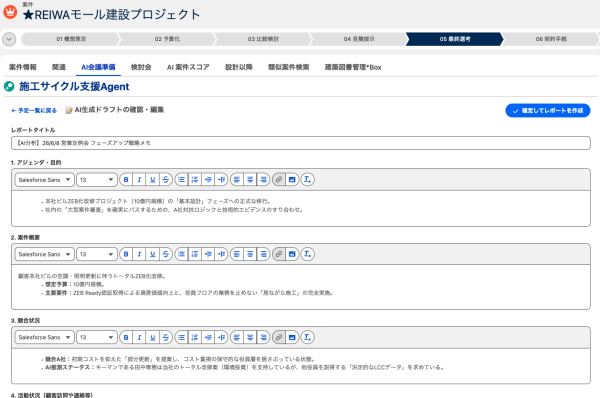Image resolution: width=600 pixels, height=398 pixels.
Task: Open the 案件情報 tab
Action: pos(23,67)
